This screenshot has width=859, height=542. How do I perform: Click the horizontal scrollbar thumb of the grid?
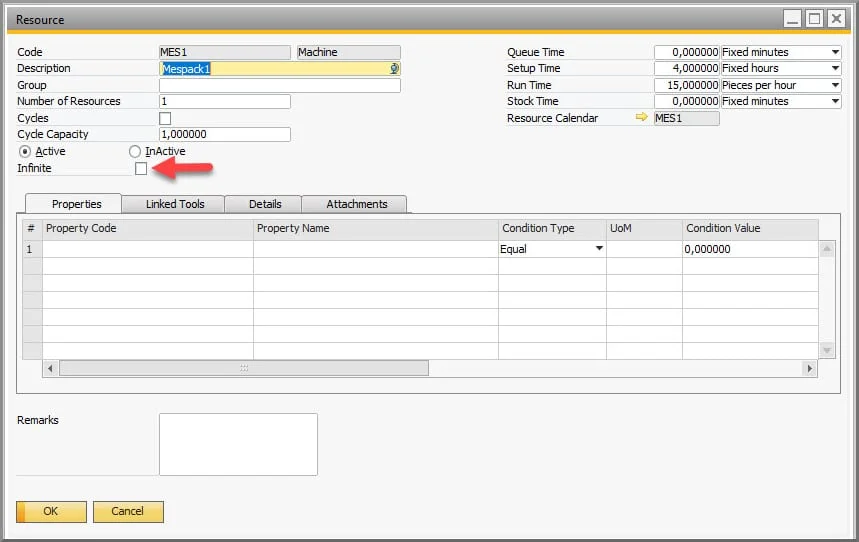(x=244, y=368)
